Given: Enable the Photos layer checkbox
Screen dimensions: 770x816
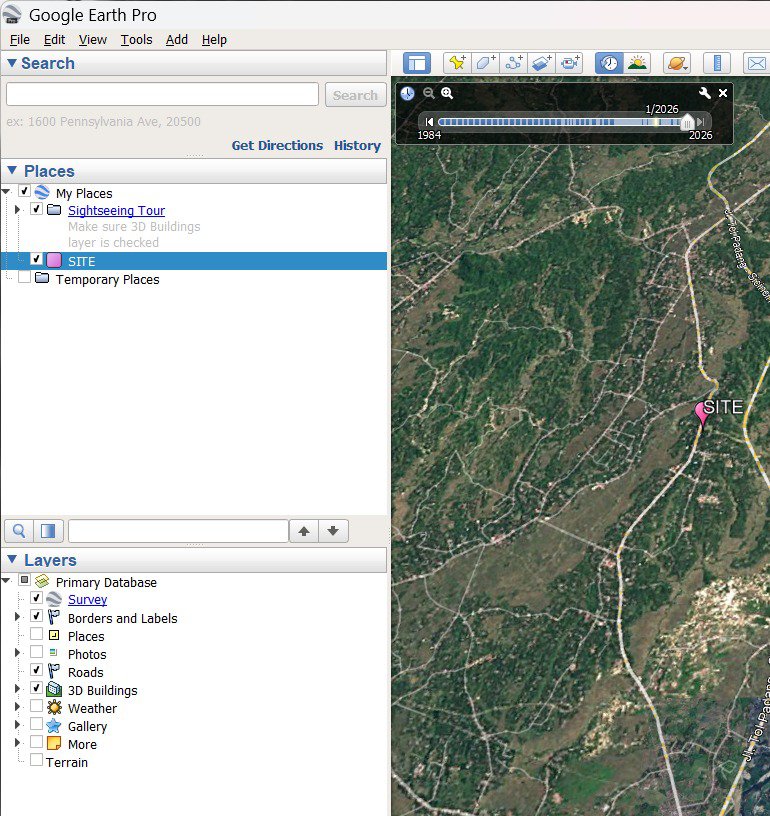Looking at the screenshot, I should click(x=36, y=652).
